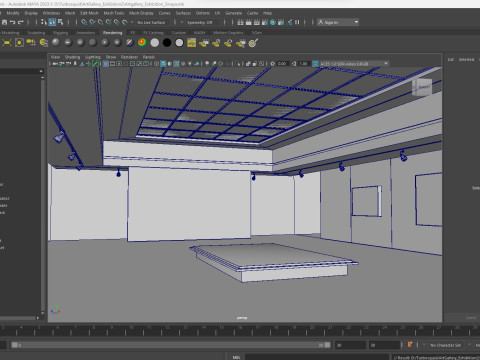Click the Save scene icon

pos(4,22)
